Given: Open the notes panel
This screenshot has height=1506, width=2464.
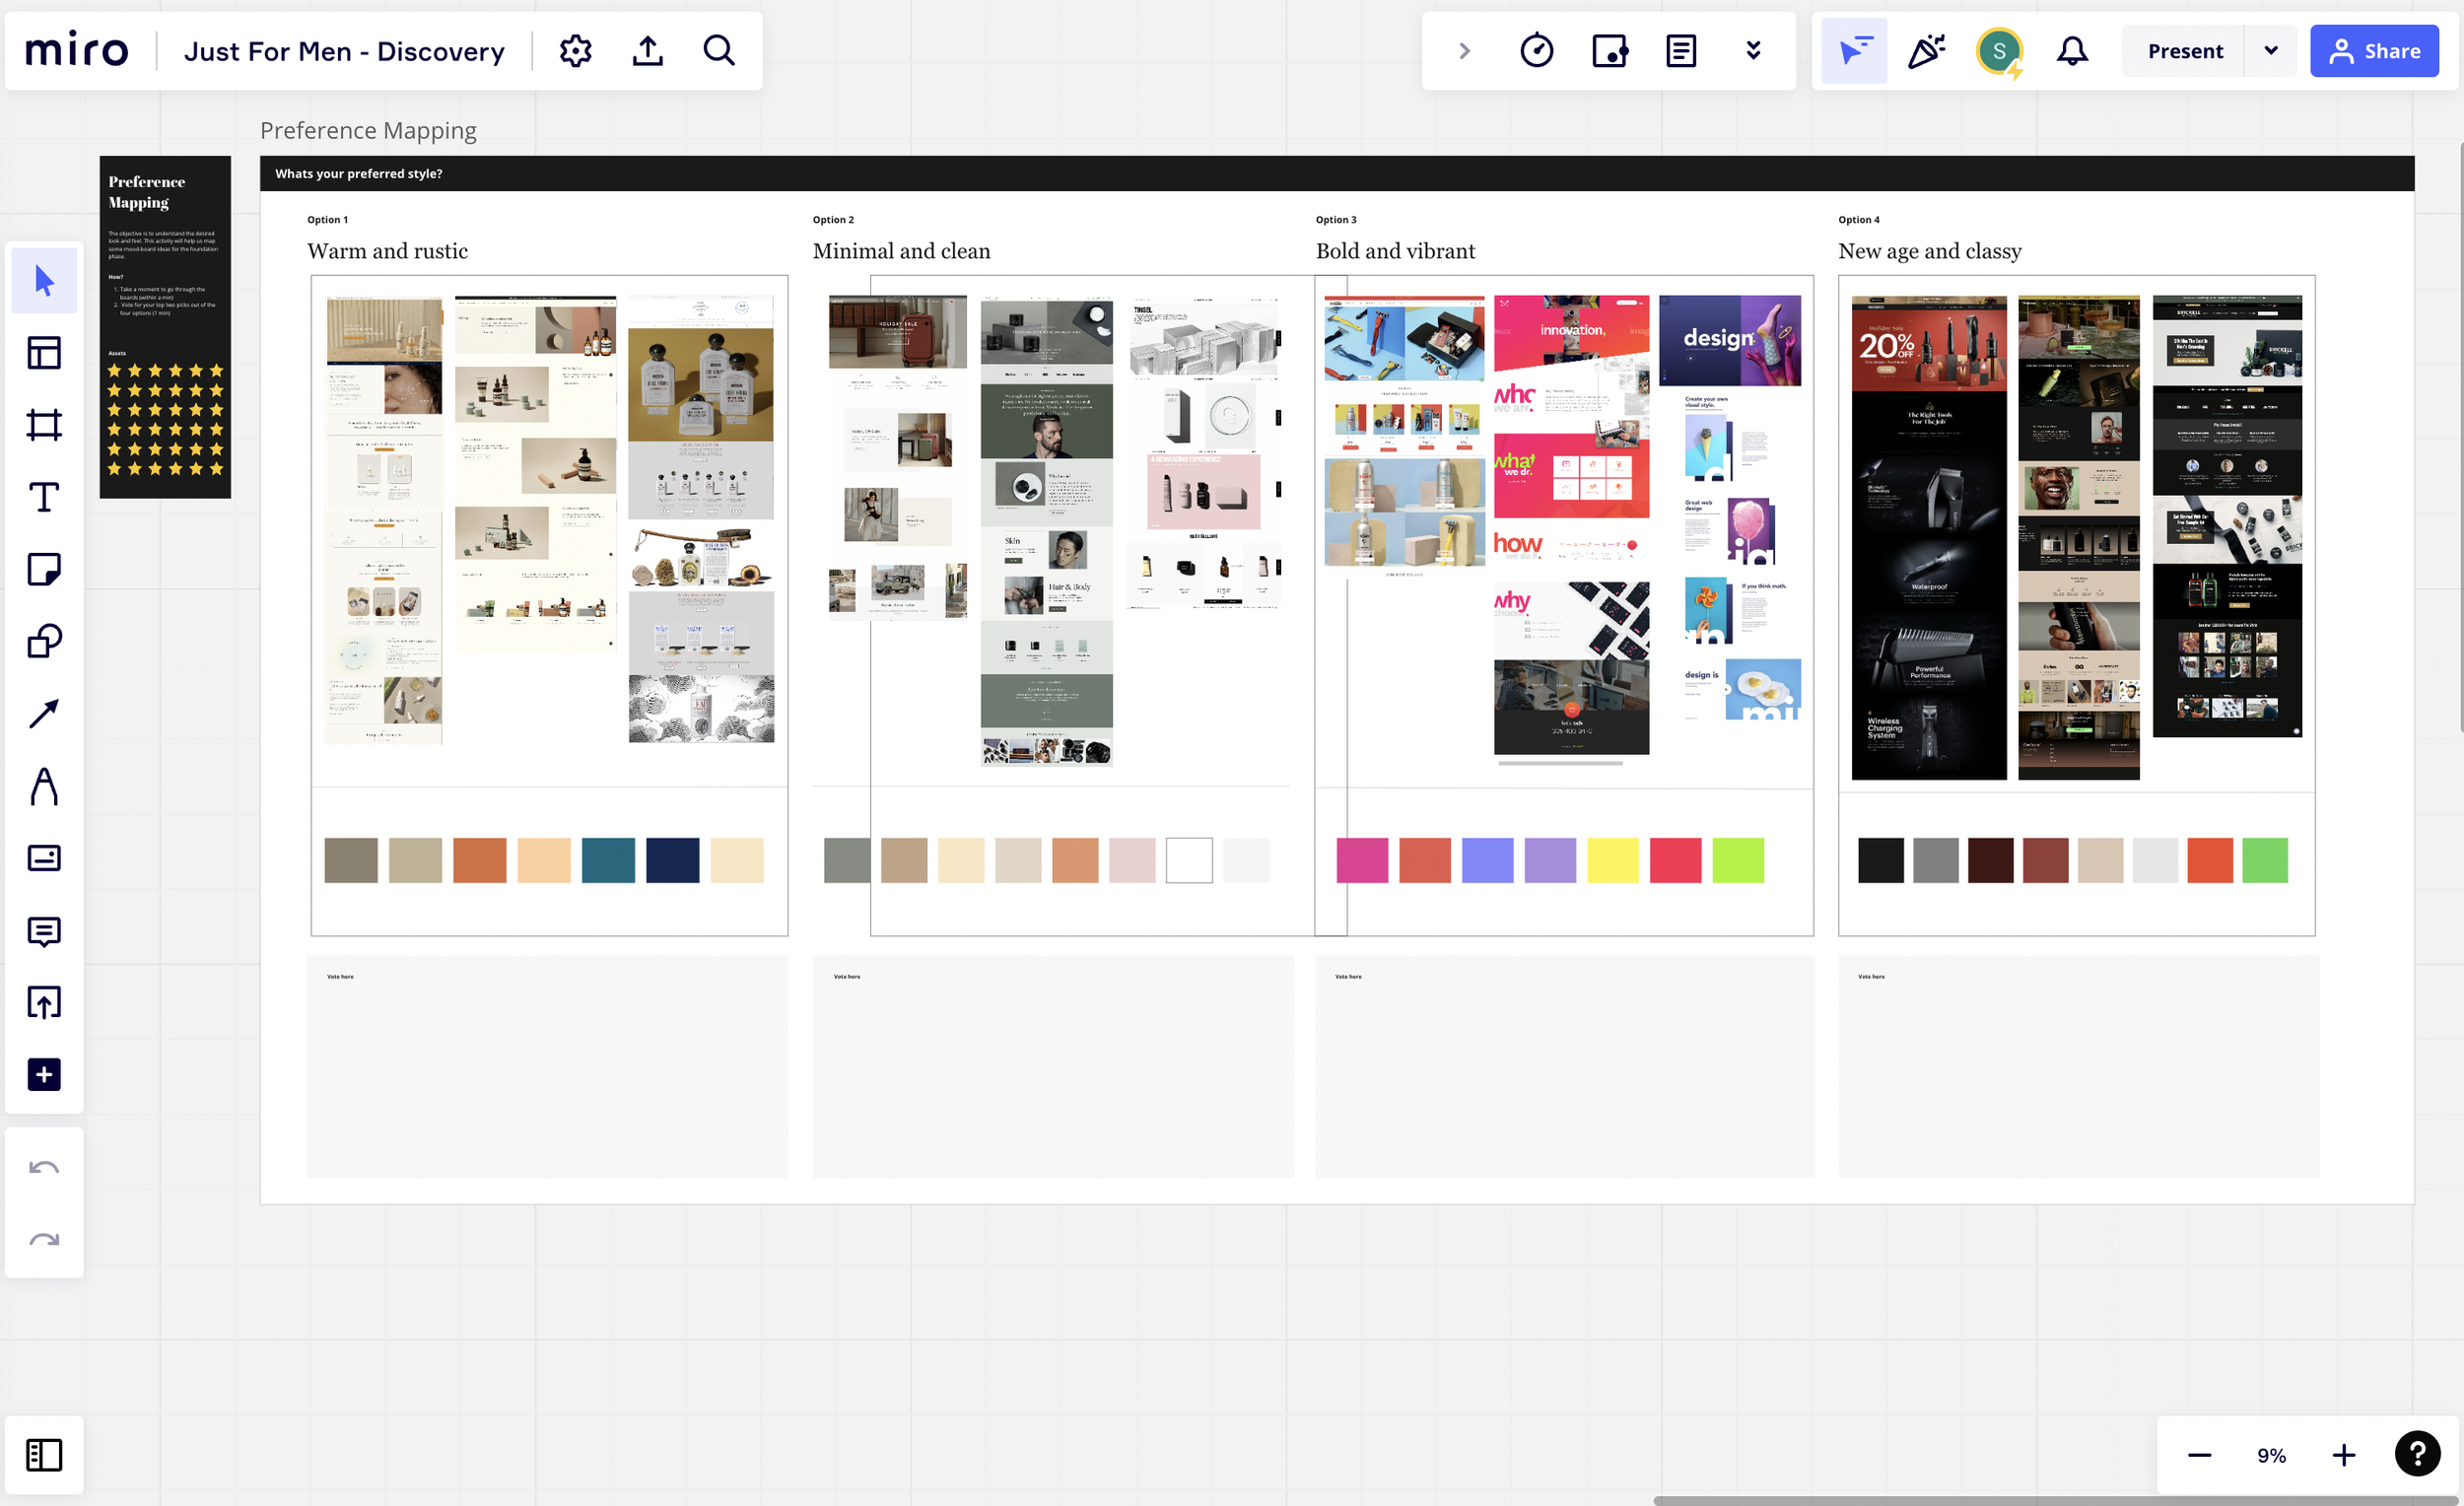Looking at the screenshot, I should [x=1681, y=51].
